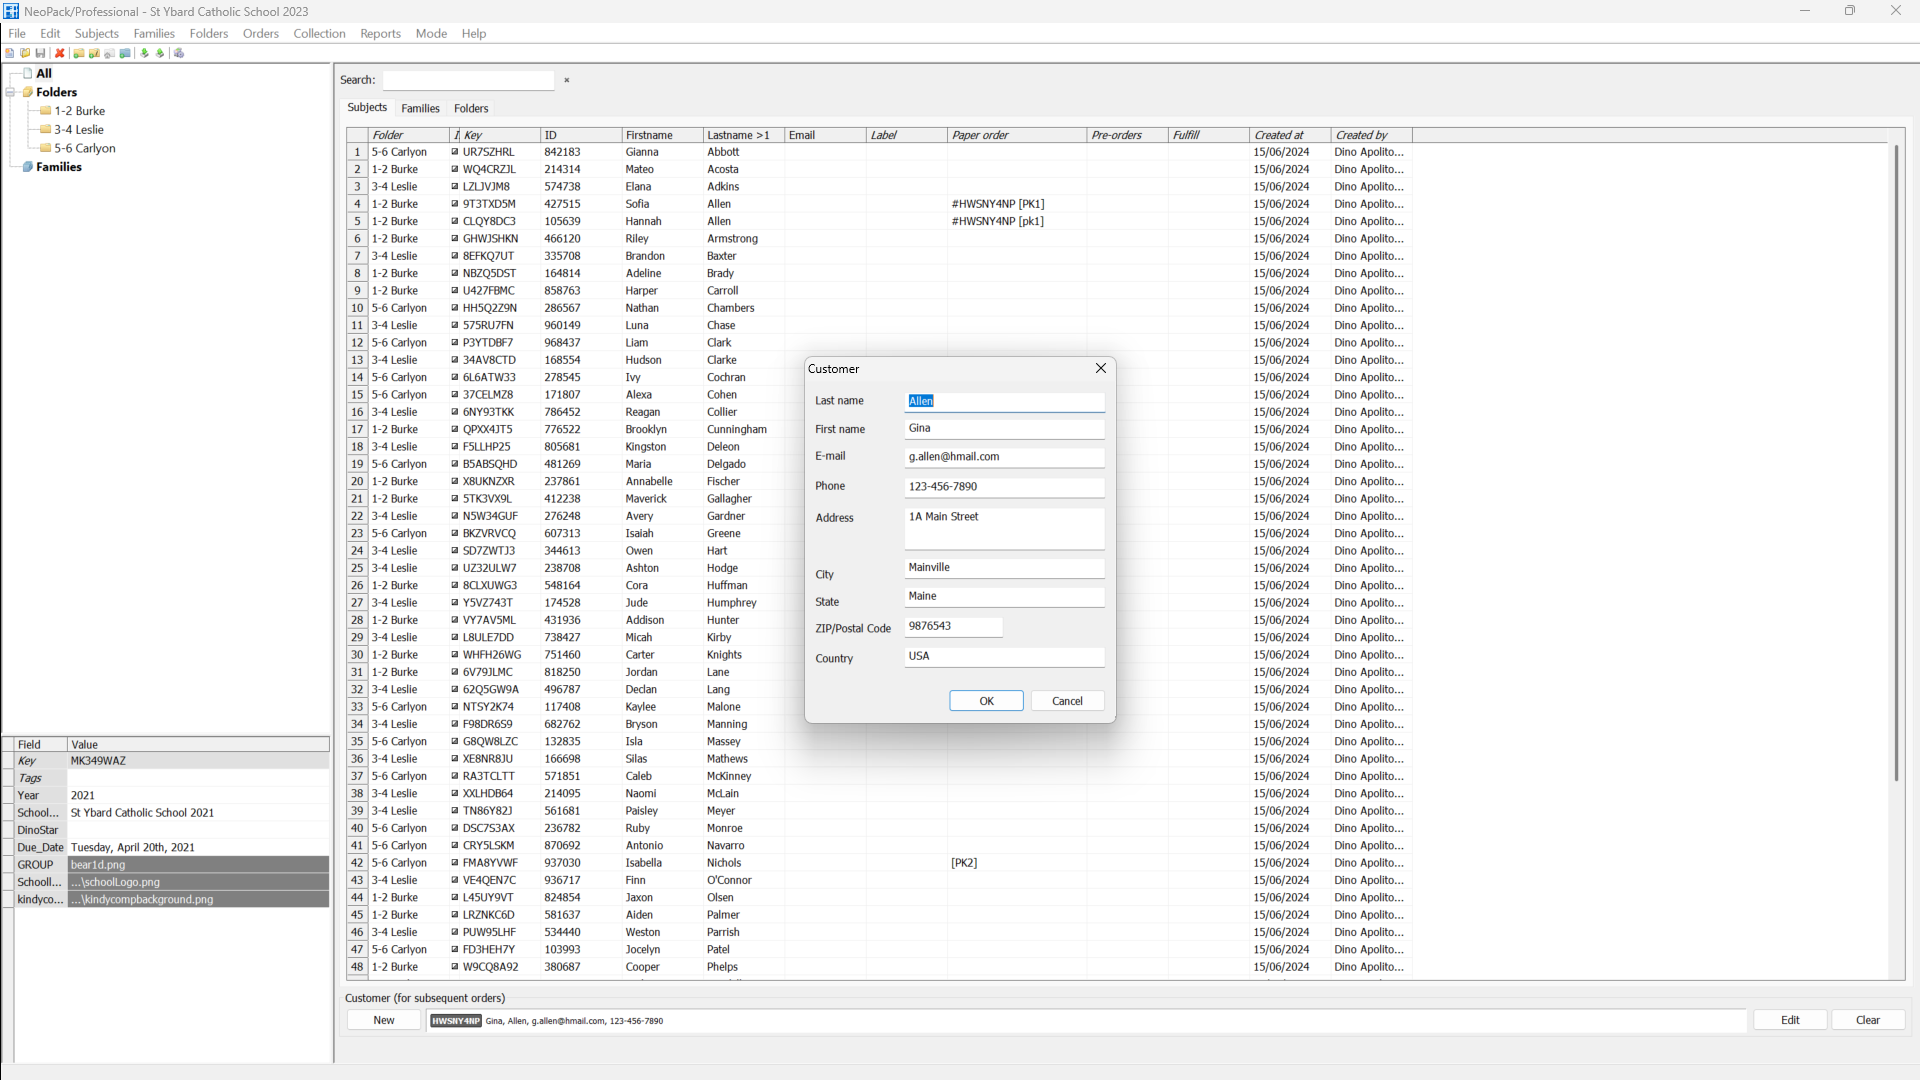Click row header number 10

pos(357,308)
